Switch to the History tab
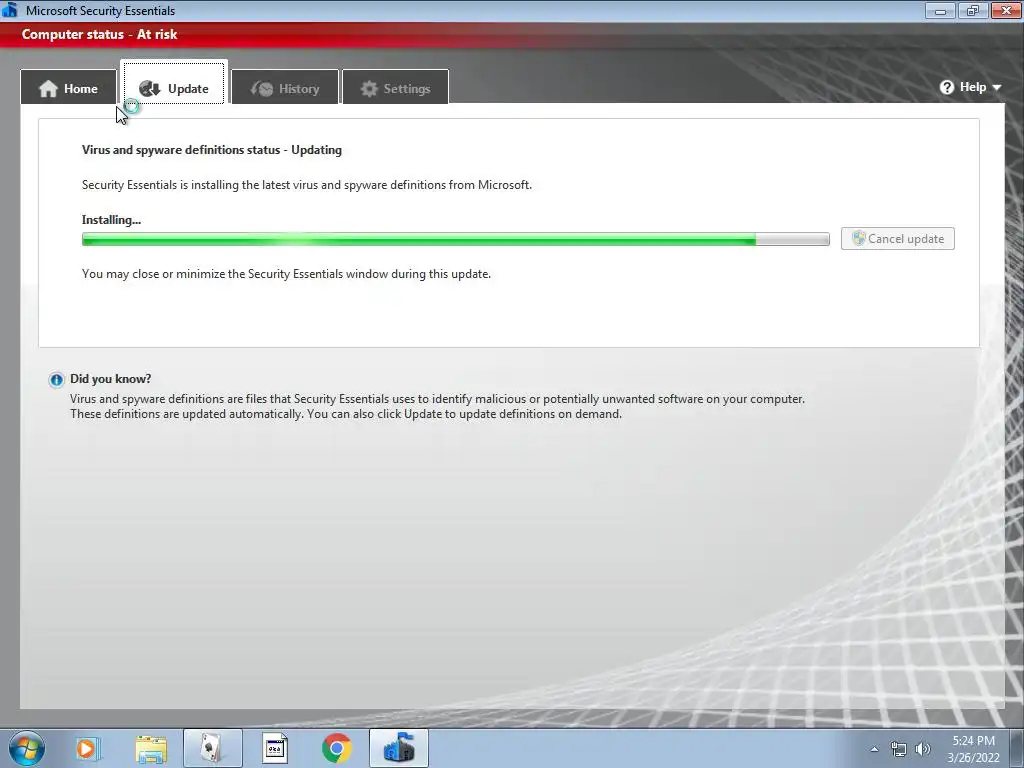The height and width of the screenshot is (768, 1024). coord(285,88)
